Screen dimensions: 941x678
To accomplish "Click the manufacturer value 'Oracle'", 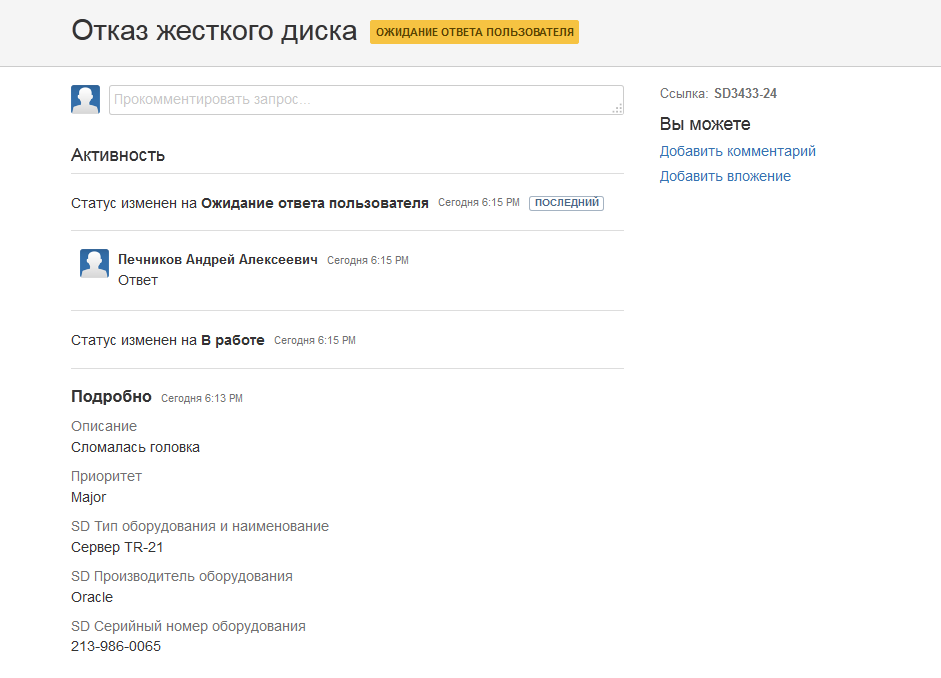I will tap(92, 598).
